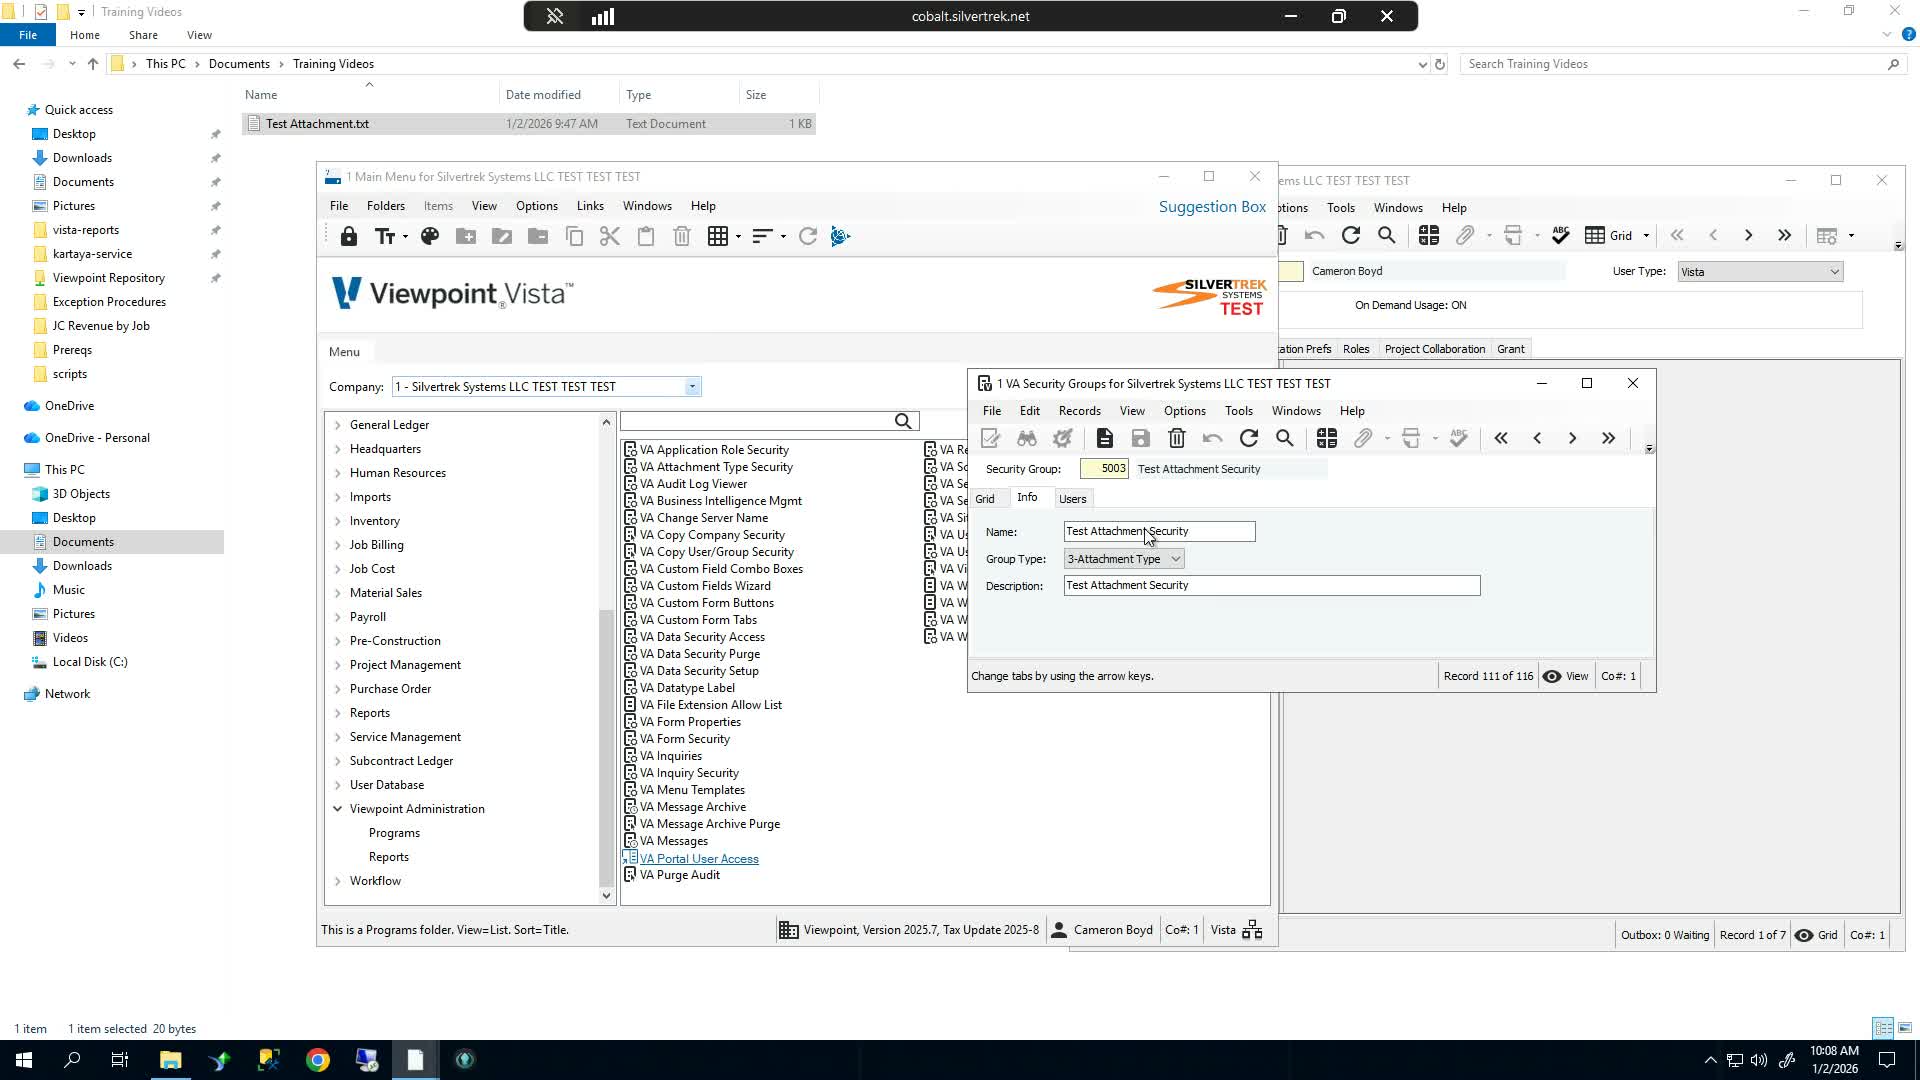
Task: Click the Search Training Videos box
Action: point(1674,64)
